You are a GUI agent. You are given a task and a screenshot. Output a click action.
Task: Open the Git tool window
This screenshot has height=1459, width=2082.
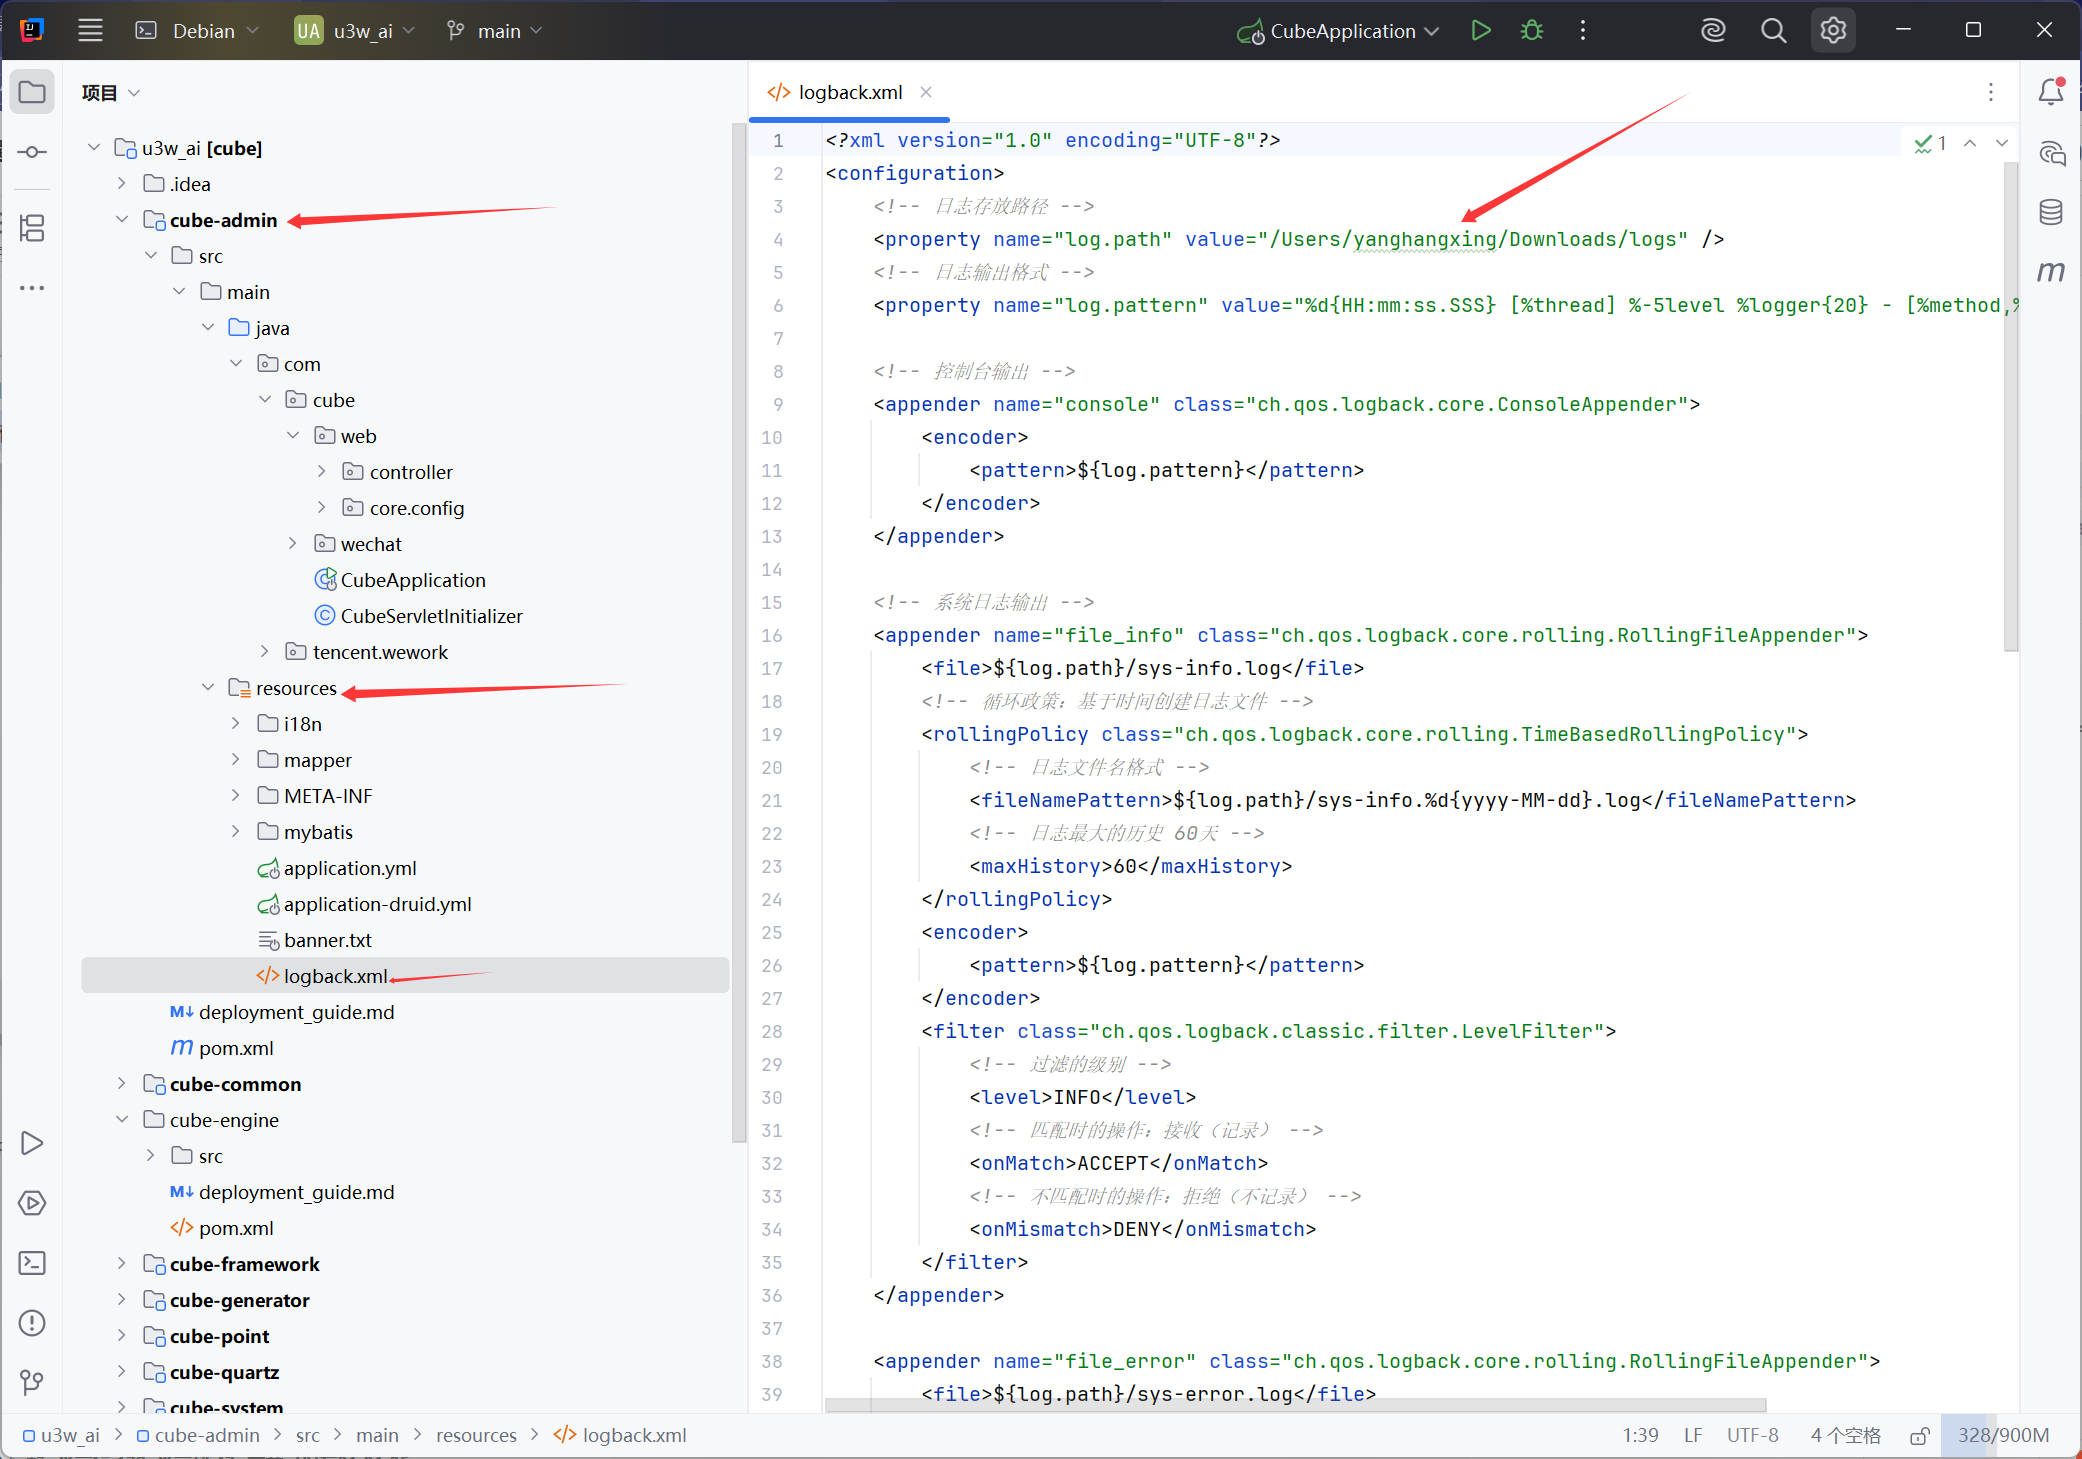coord(32,1383)
